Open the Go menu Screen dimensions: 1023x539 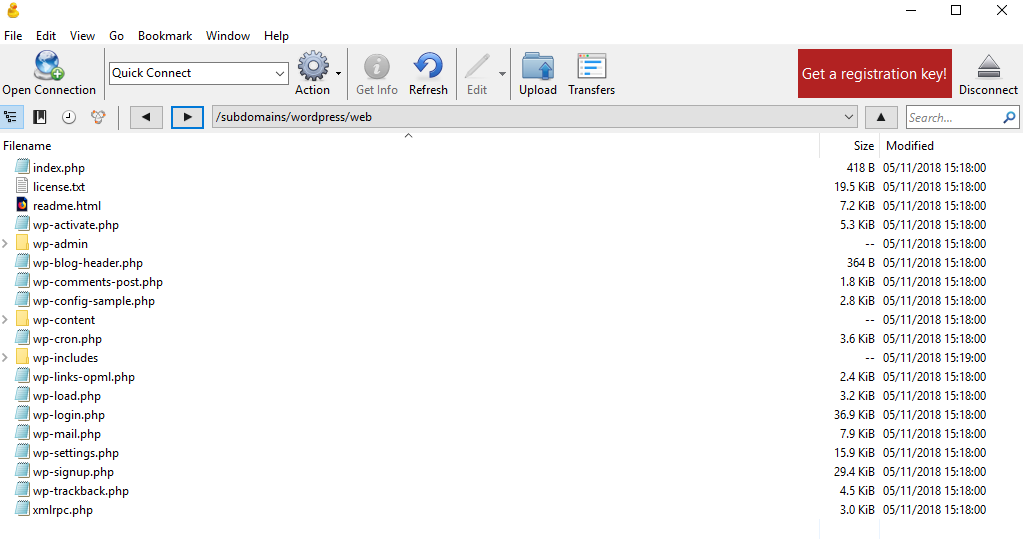(116, 36)
